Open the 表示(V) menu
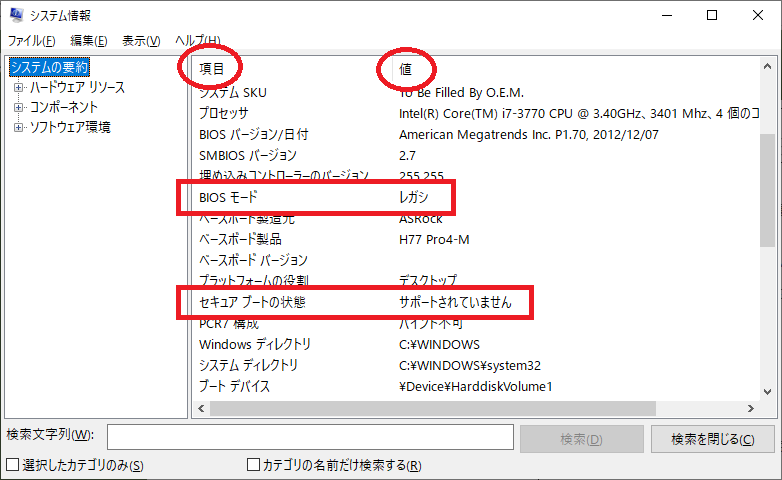Screen dimensions: 782x480 click(140, 41)
